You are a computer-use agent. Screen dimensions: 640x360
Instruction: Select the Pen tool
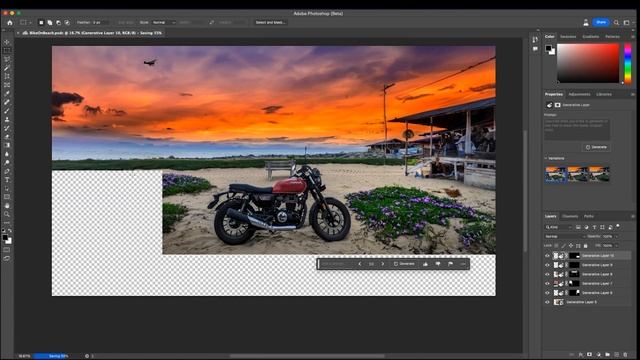(x=7, y=171)
